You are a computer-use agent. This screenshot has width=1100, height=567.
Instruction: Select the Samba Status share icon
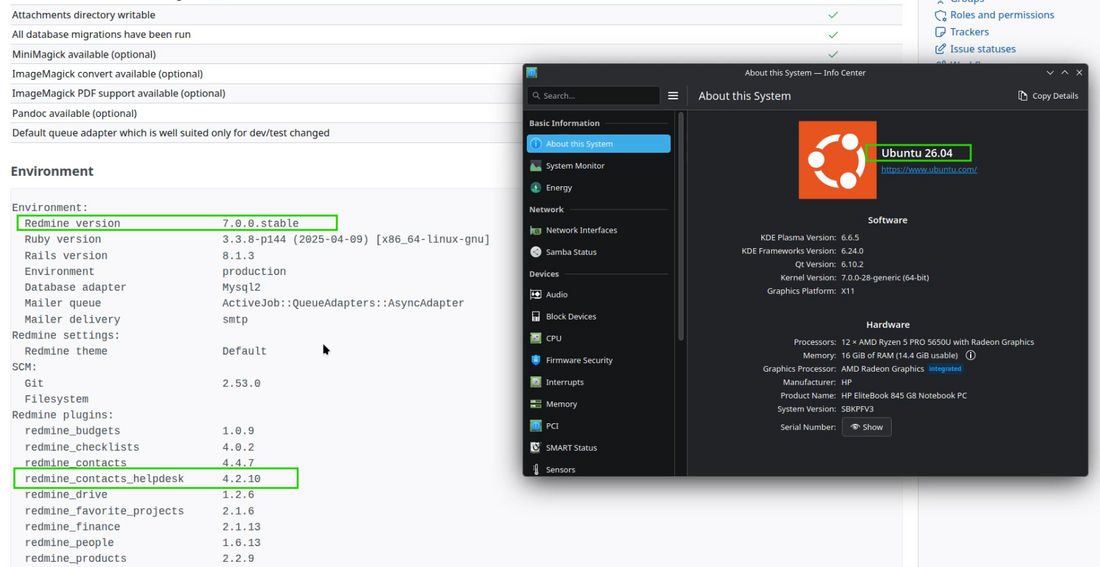(x=536, y=252)
